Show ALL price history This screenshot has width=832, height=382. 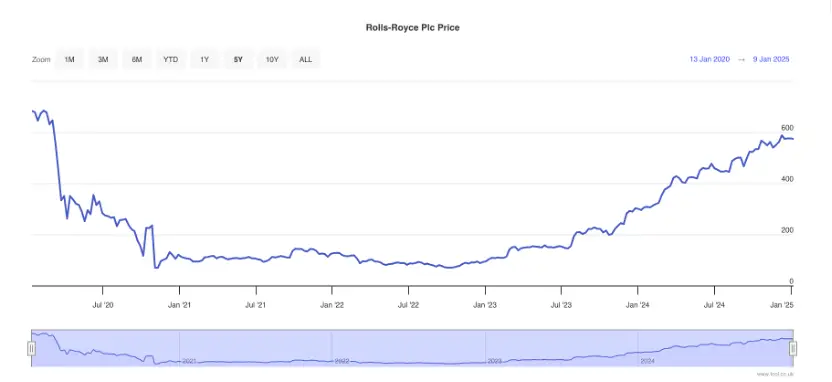306,59
